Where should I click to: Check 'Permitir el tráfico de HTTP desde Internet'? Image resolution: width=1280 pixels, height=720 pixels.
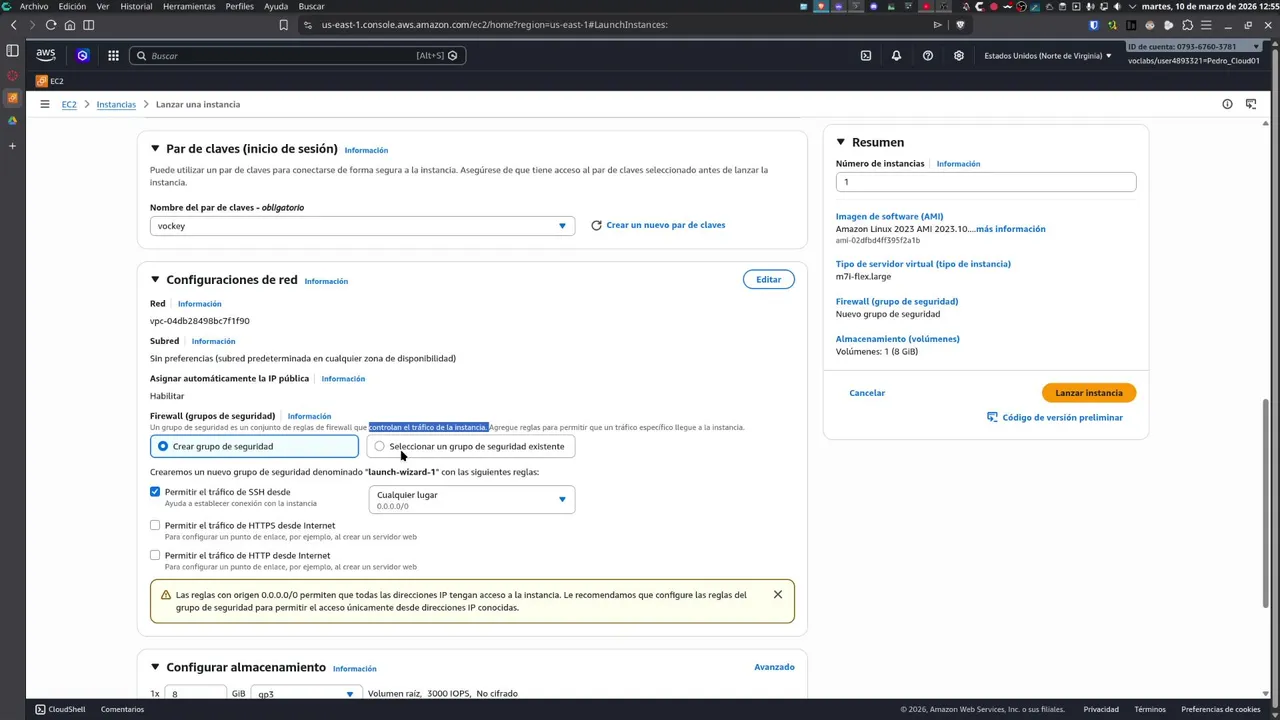155,555
